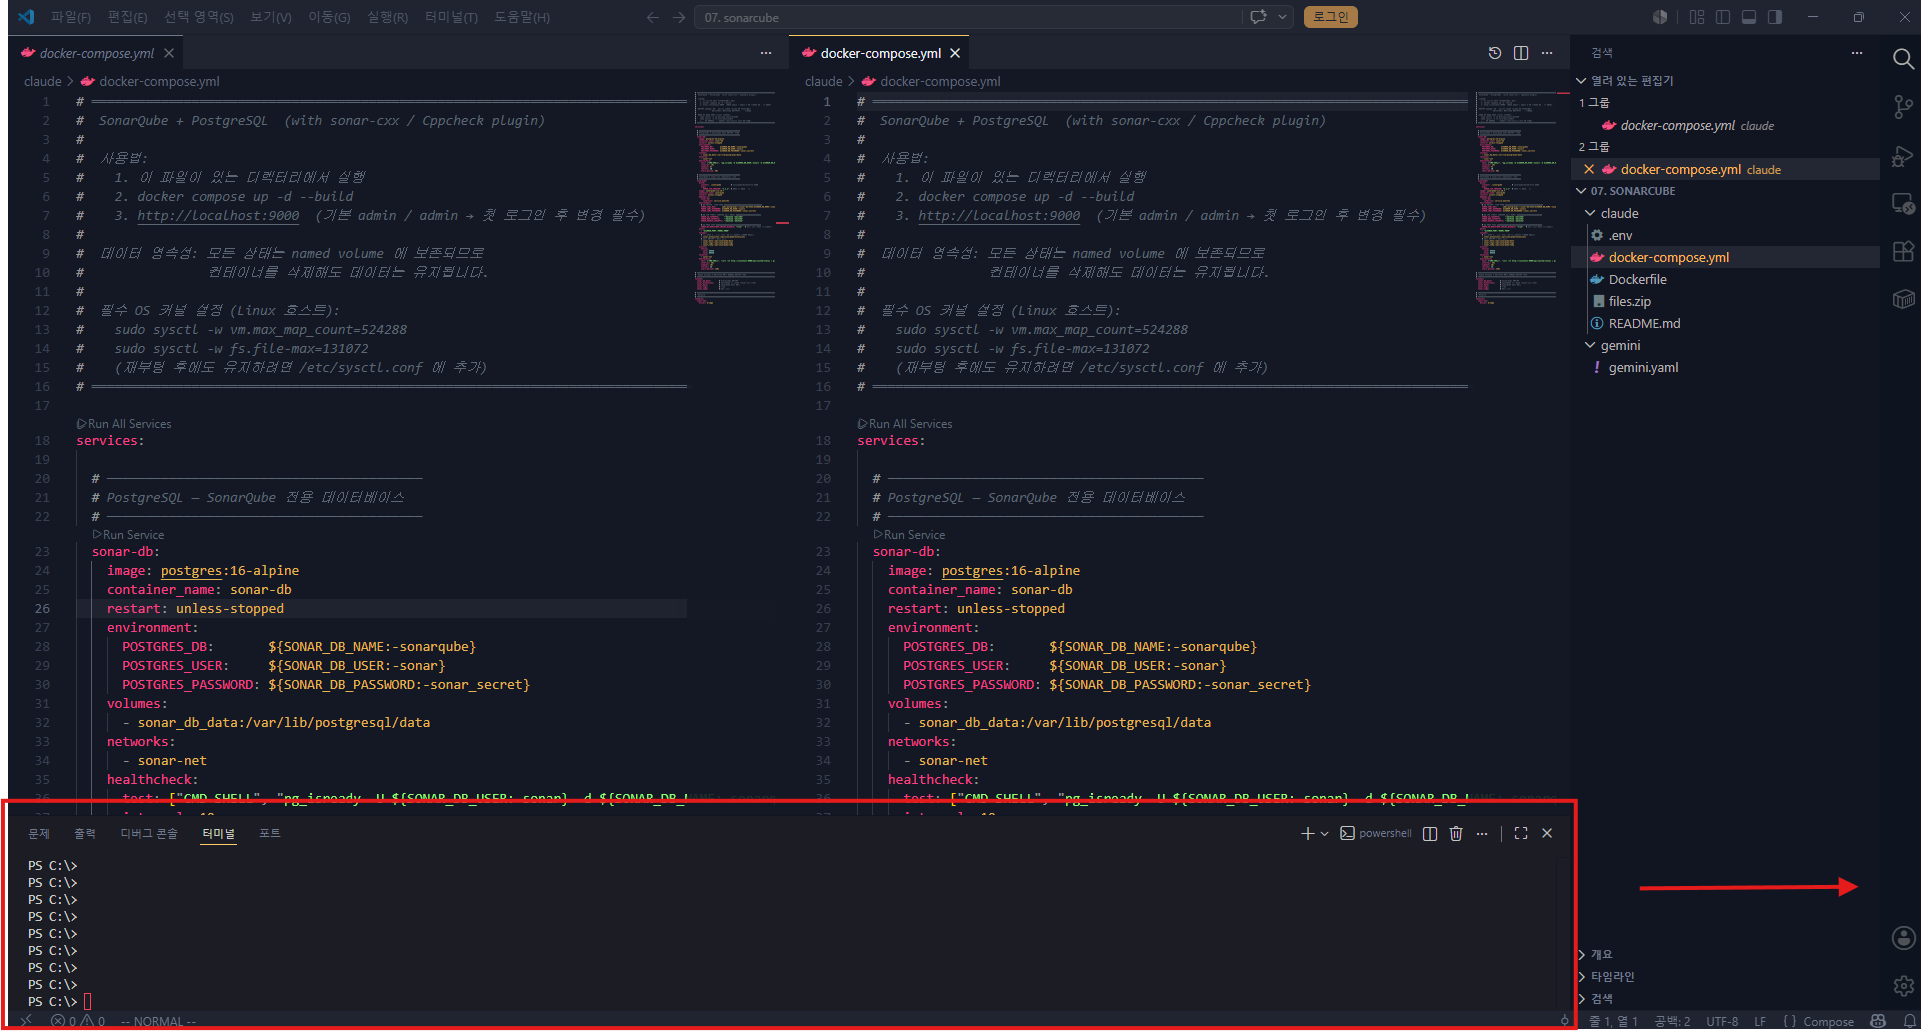This screenshot has height=1031, width=1921.
Task: Expand the 타임라인 section
Action: click(x=1612, y=976)
